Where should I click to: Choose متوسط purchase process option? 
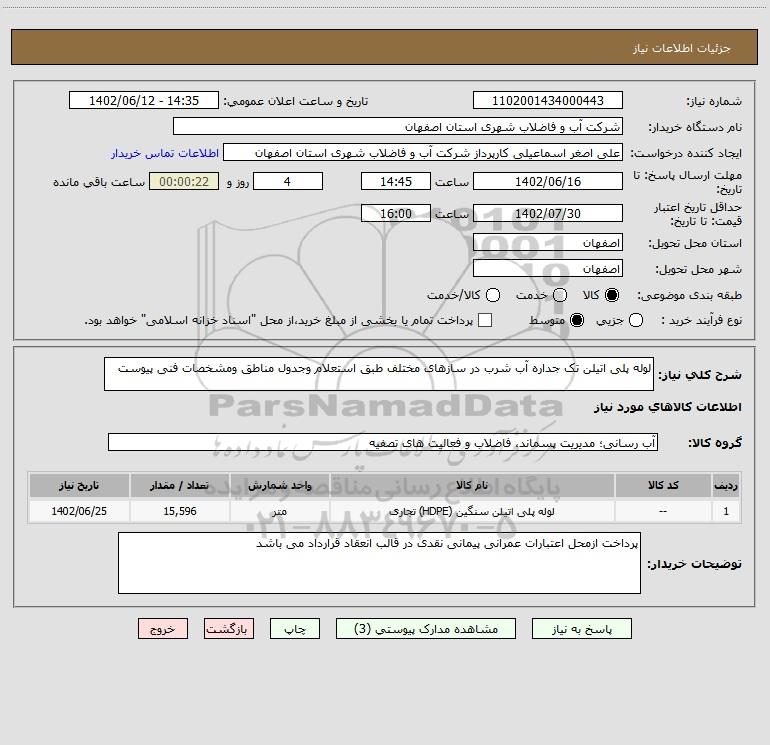pos(577,320)
